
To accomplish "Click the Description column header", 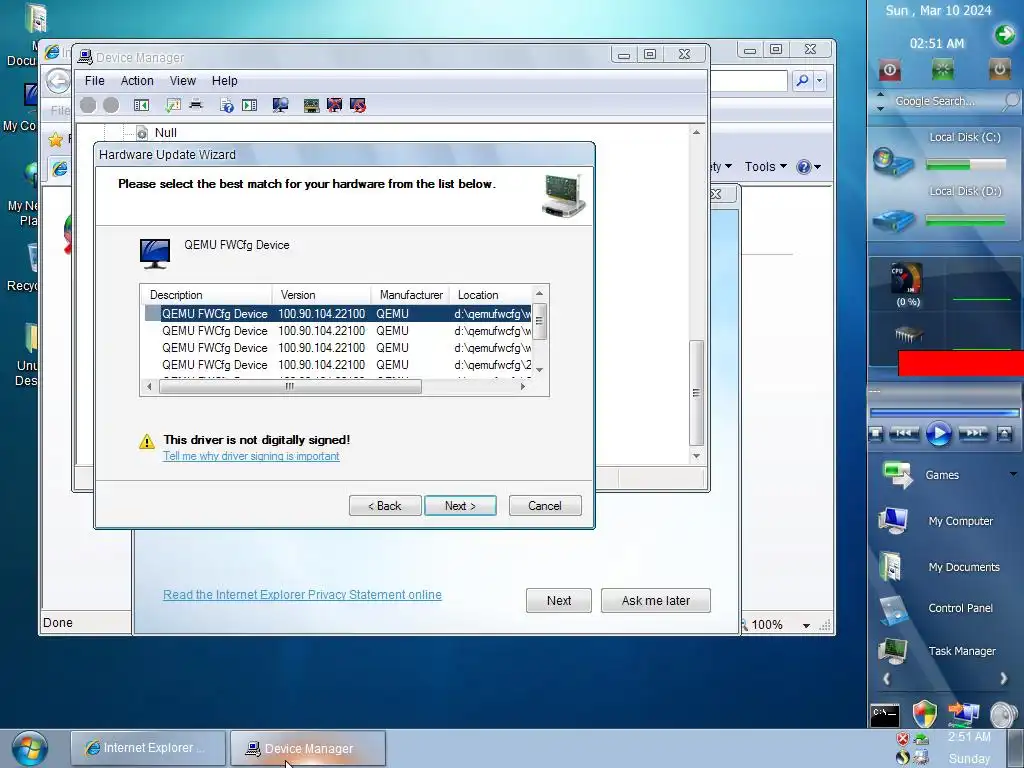I will [x=206, y=295].
